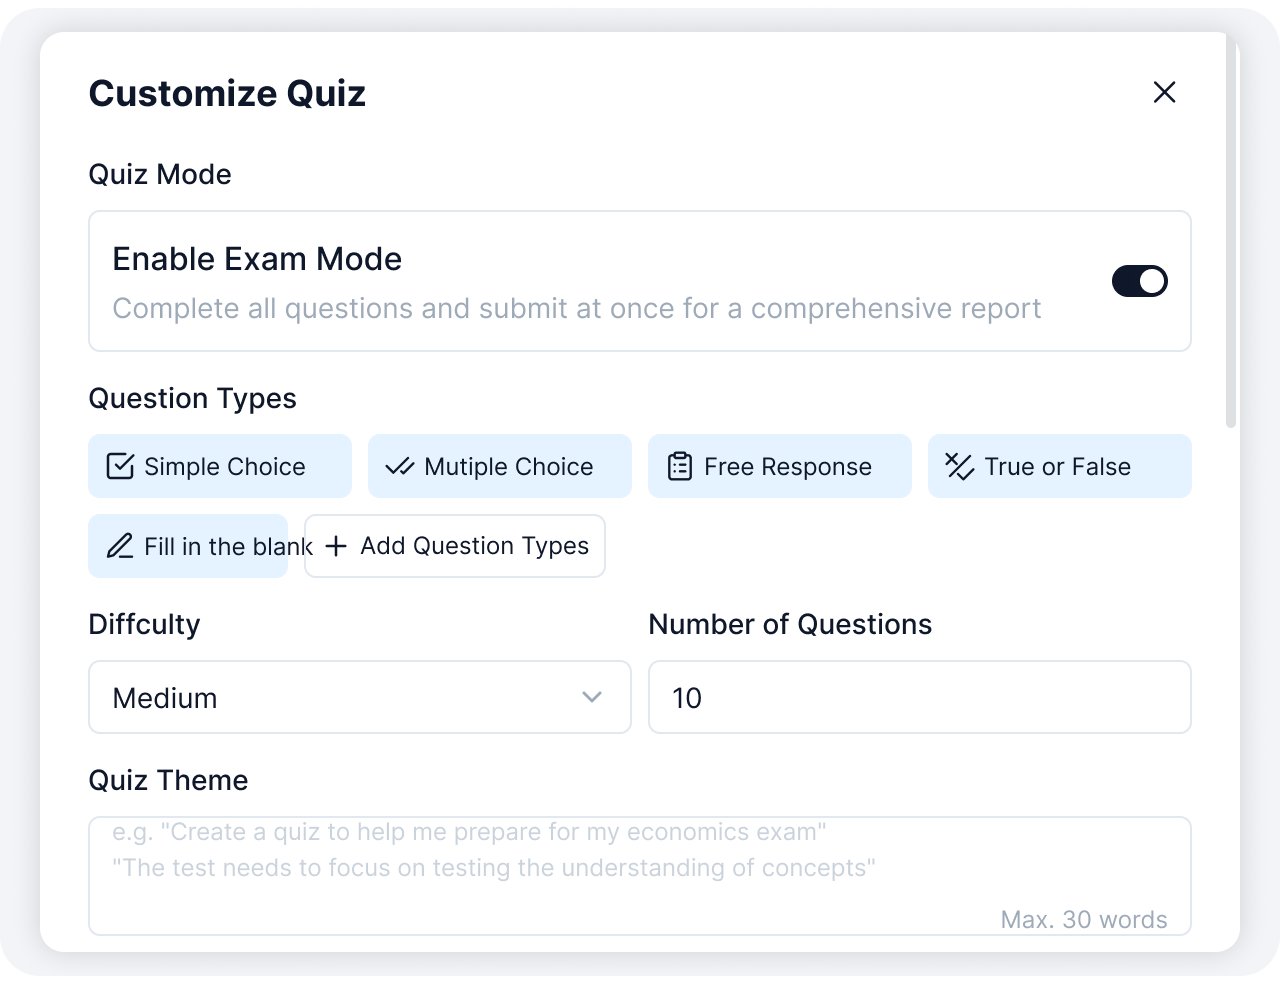Toggle Enable Exam Mode switch

point(1140,281)
